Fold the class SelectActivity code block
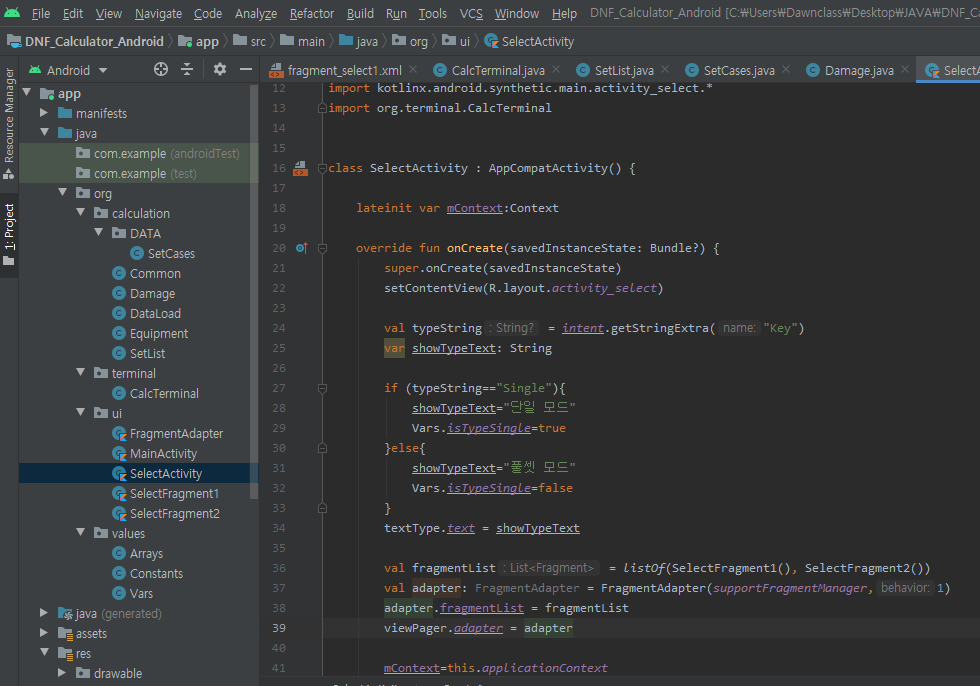980x686 pixels. pos(322,168)
